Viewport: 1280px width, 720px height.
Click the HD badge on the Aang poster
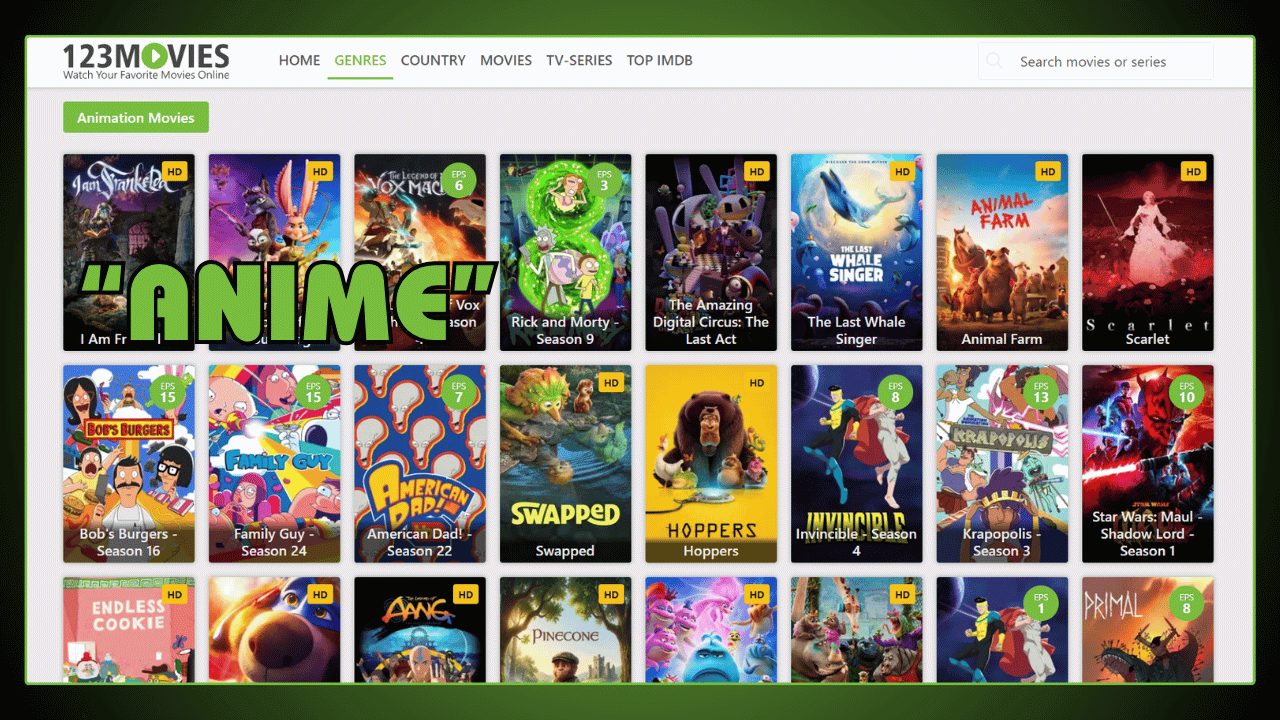coord(466,594)
